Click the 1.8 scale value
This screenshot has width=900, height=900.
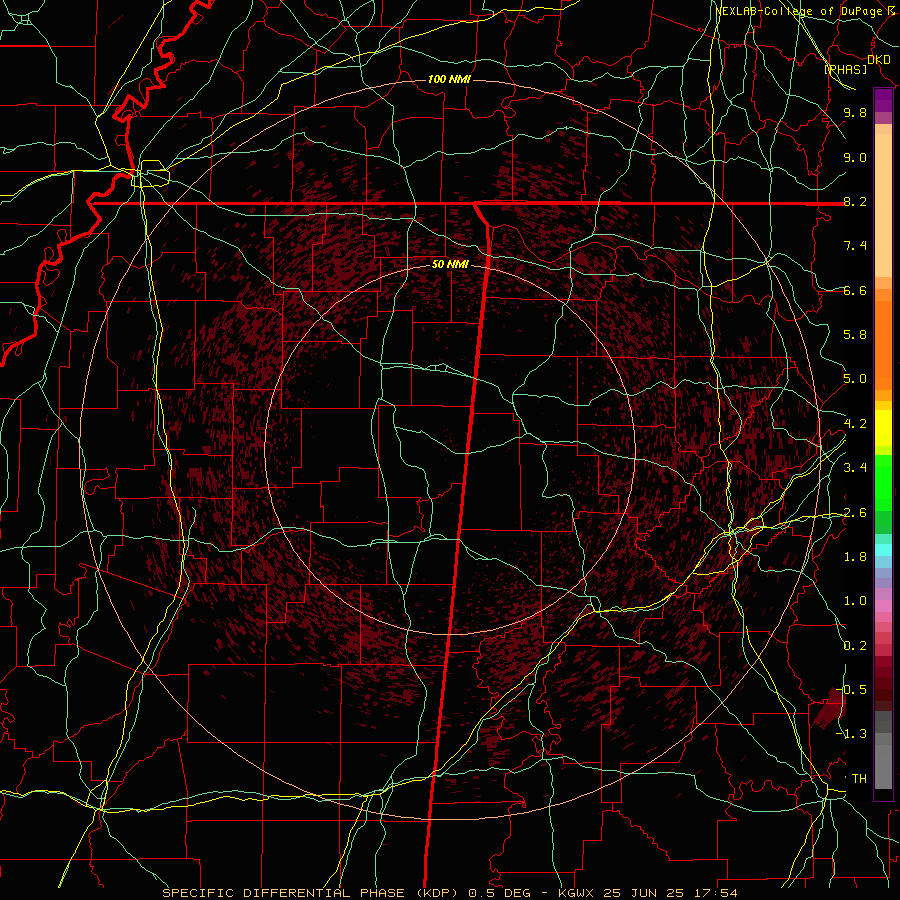click(x=855, y=557)
